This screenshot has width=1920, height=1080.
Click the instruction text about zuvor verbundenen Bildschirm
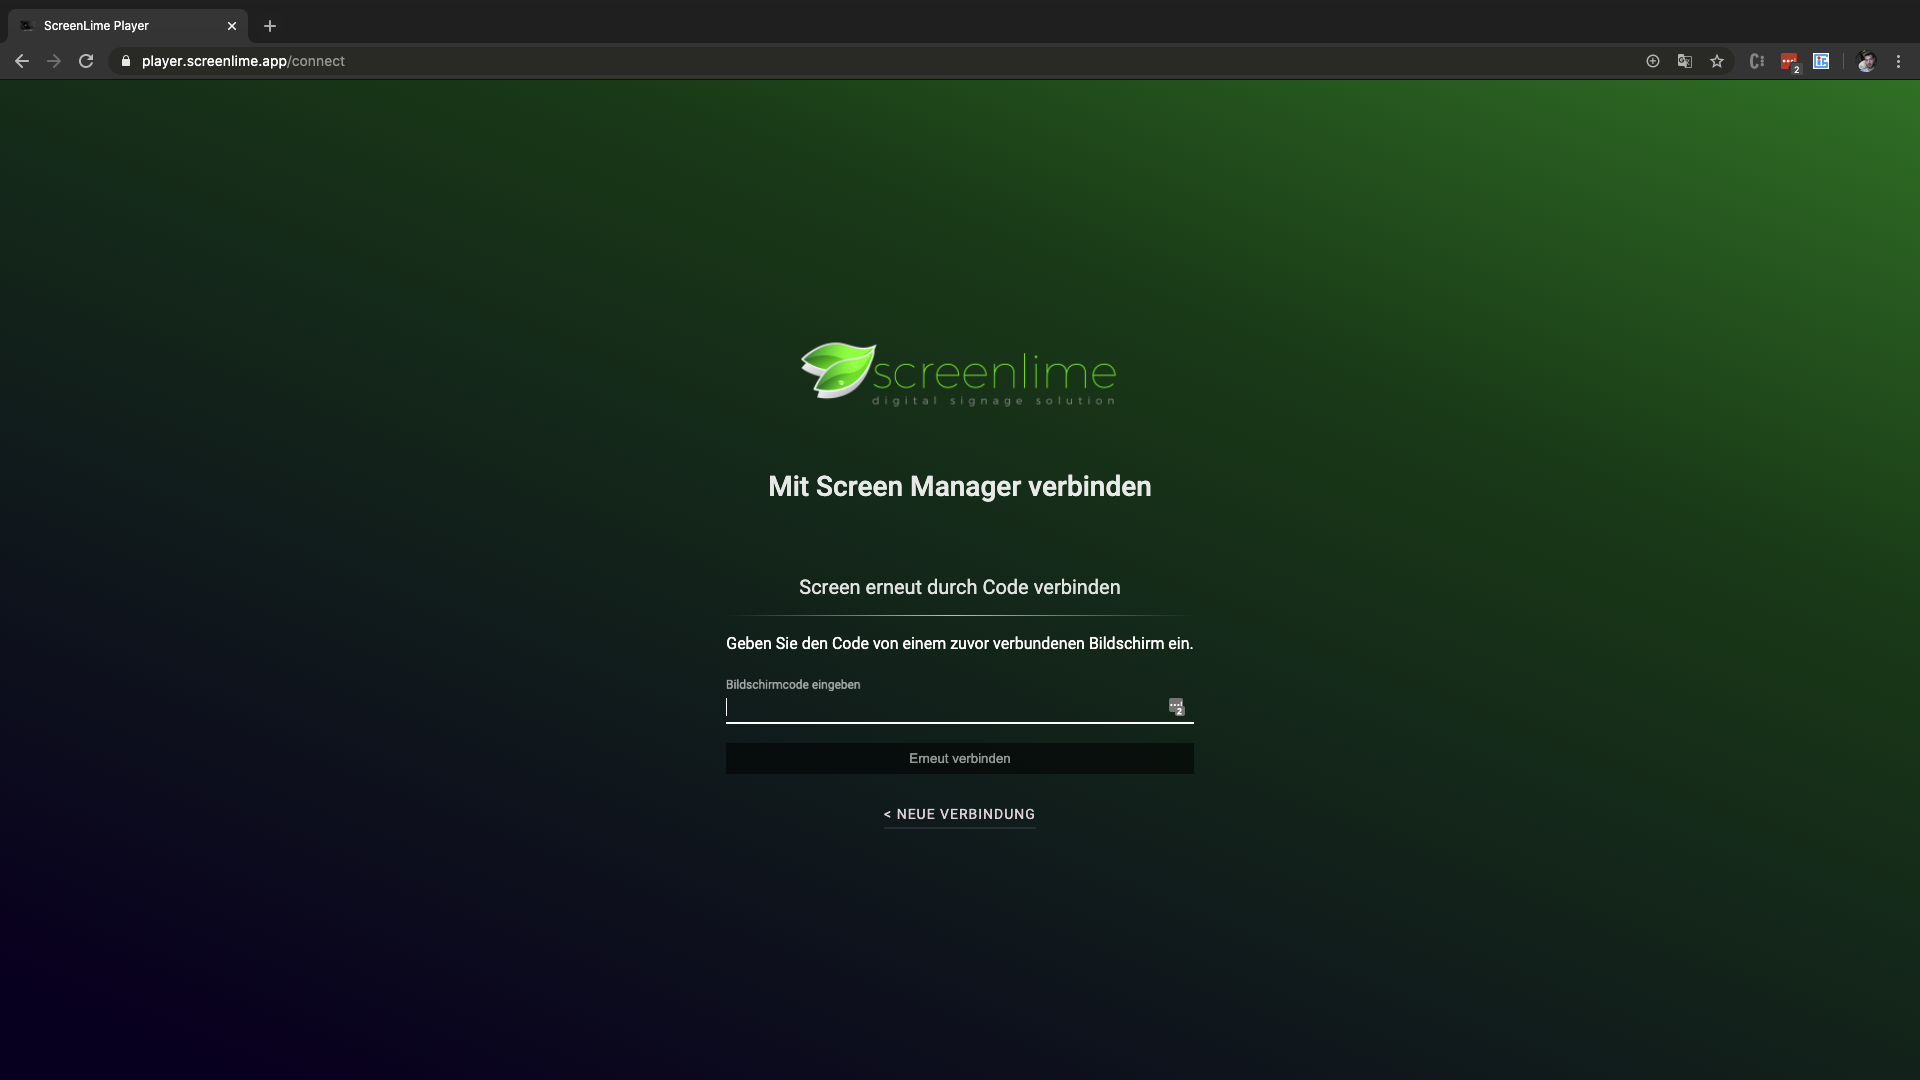[x=960, y=643]
